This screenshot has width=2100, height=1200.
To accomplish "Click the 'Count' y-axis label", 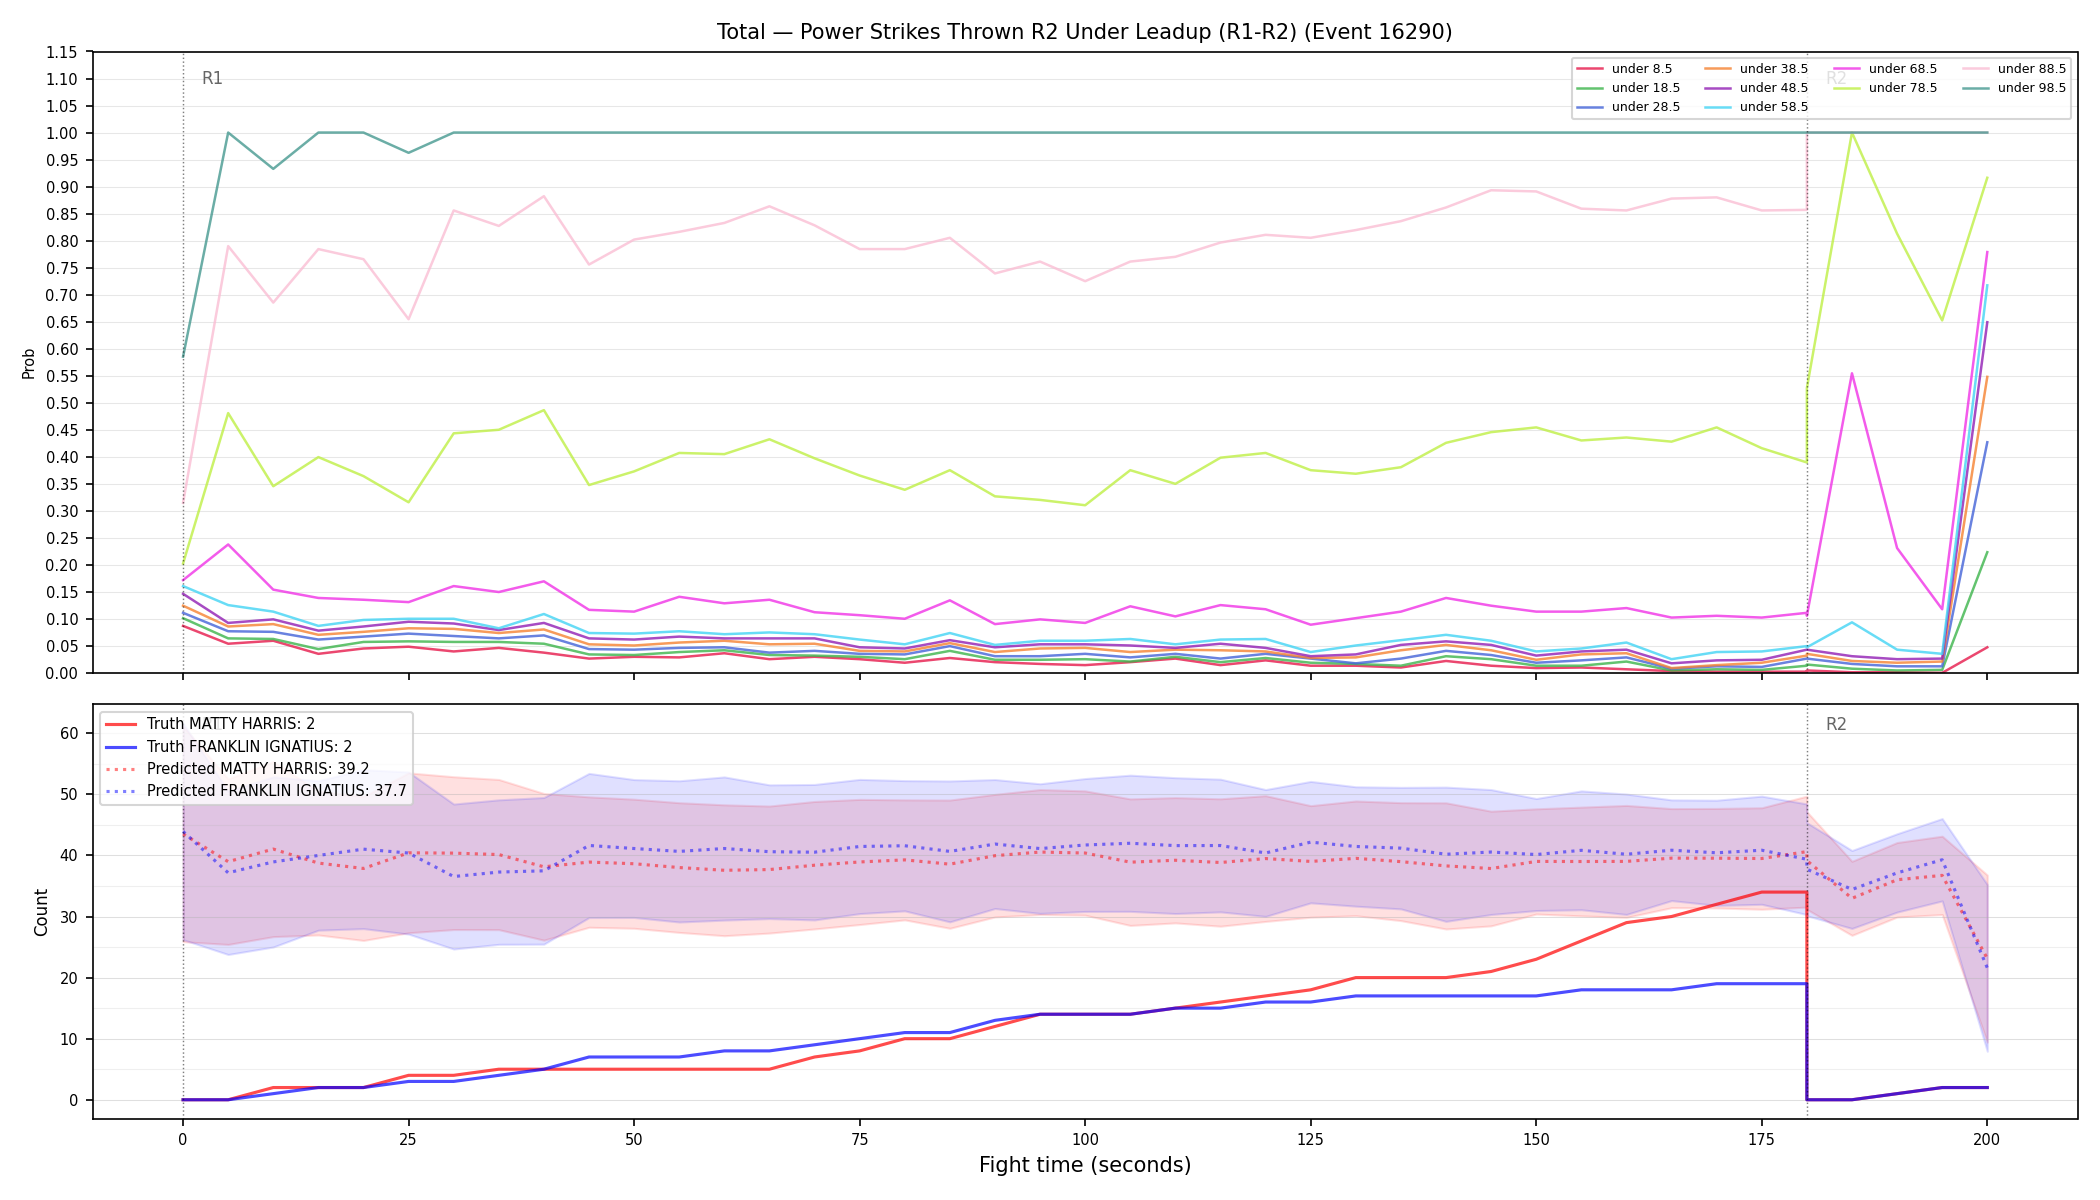I will click(x=41, y=912).
